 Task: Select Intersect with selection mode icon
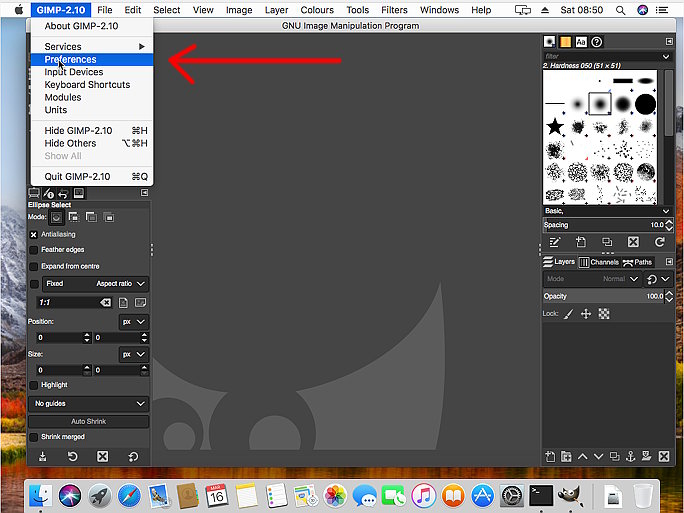pyautogui.click(x=109, y=217)
